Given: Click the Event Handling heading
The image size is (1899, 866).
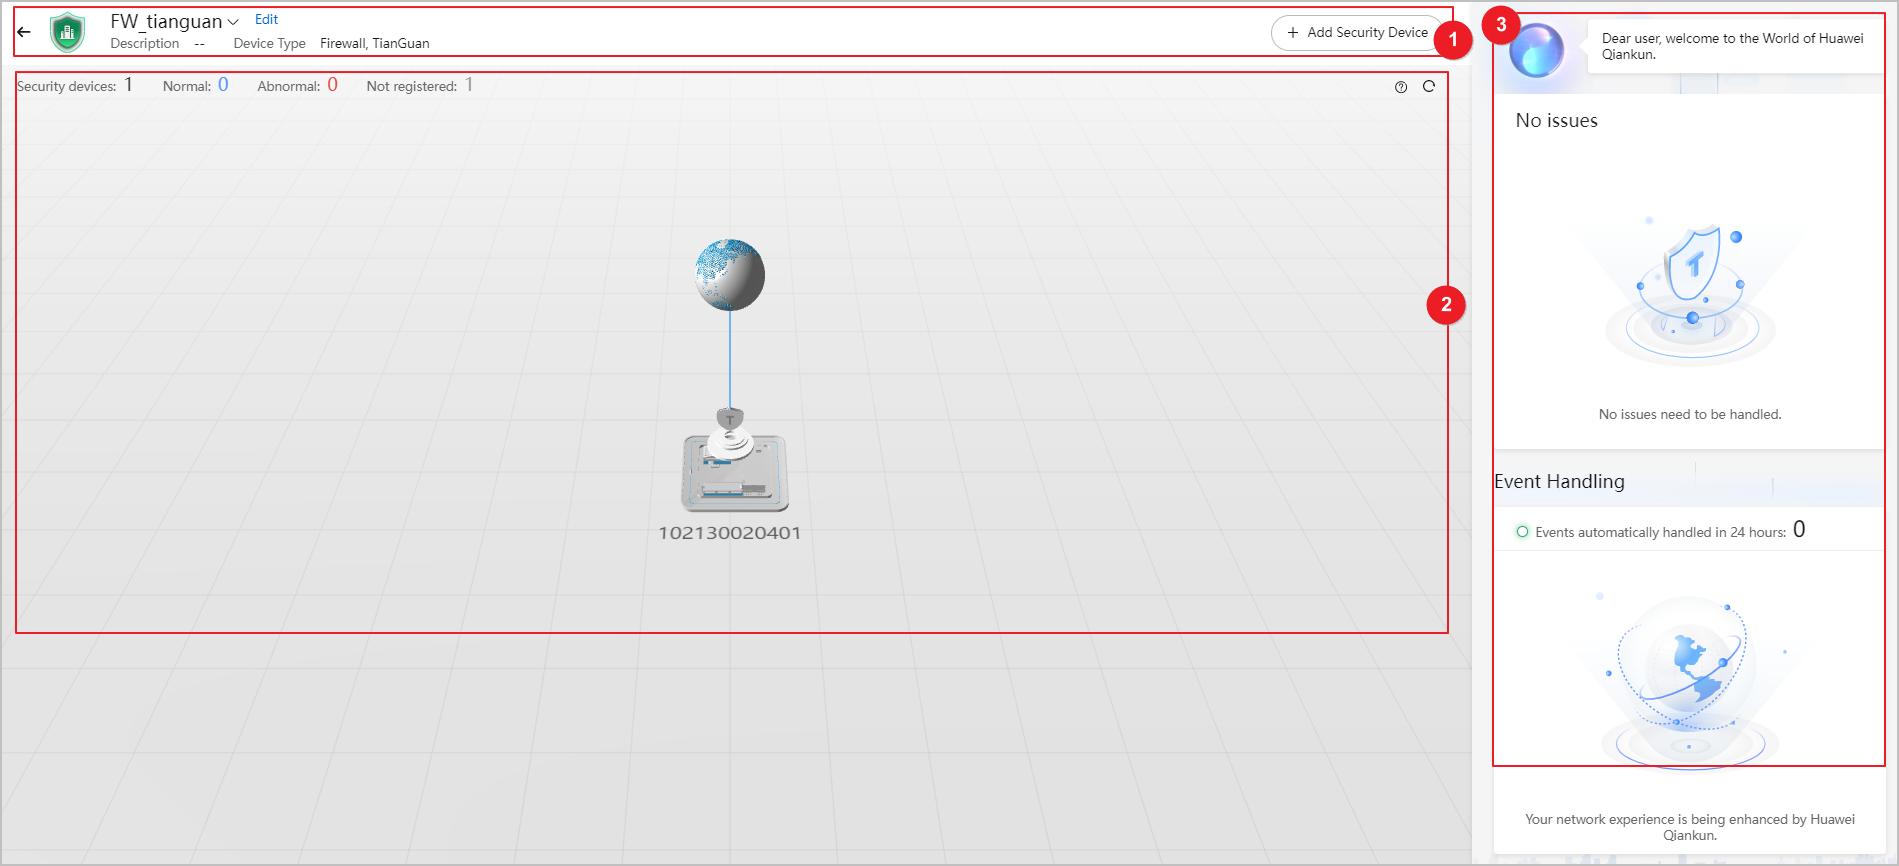Looking at the screenshot, I should coord(1559,481).
